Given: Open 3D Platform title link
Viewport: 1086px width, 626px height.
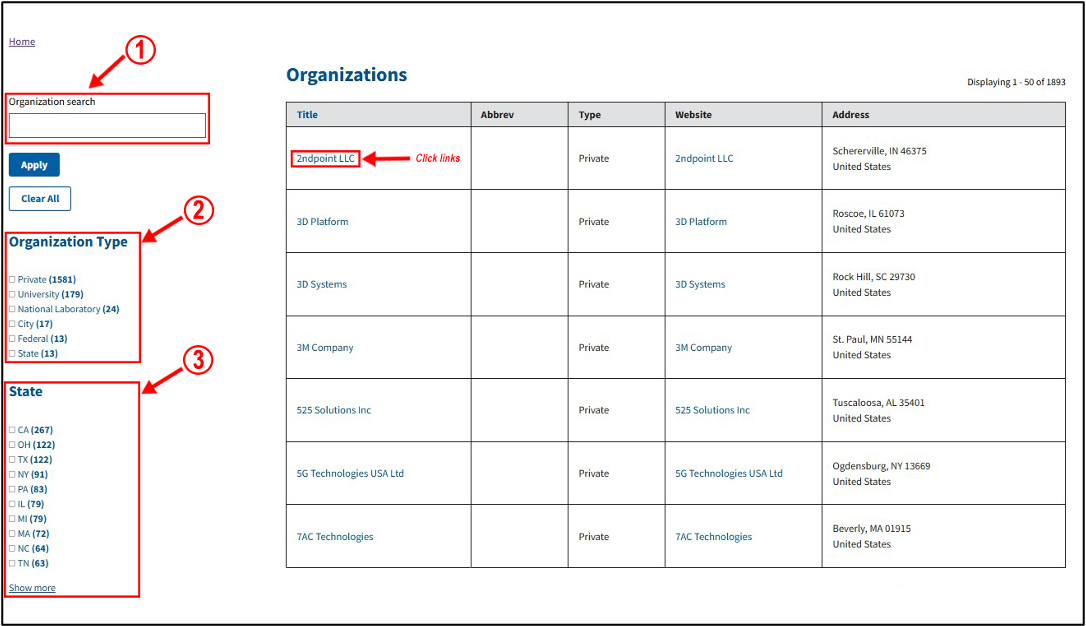Looking at the screenshot, I should tap(322, 222).
